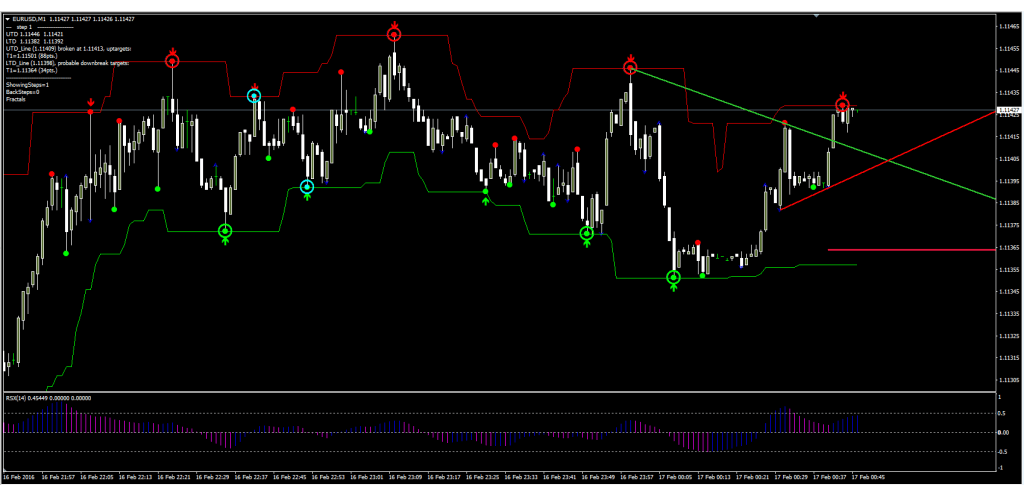
Task: Click the RSI scale value -0.5
Action: pos(1003,451)
